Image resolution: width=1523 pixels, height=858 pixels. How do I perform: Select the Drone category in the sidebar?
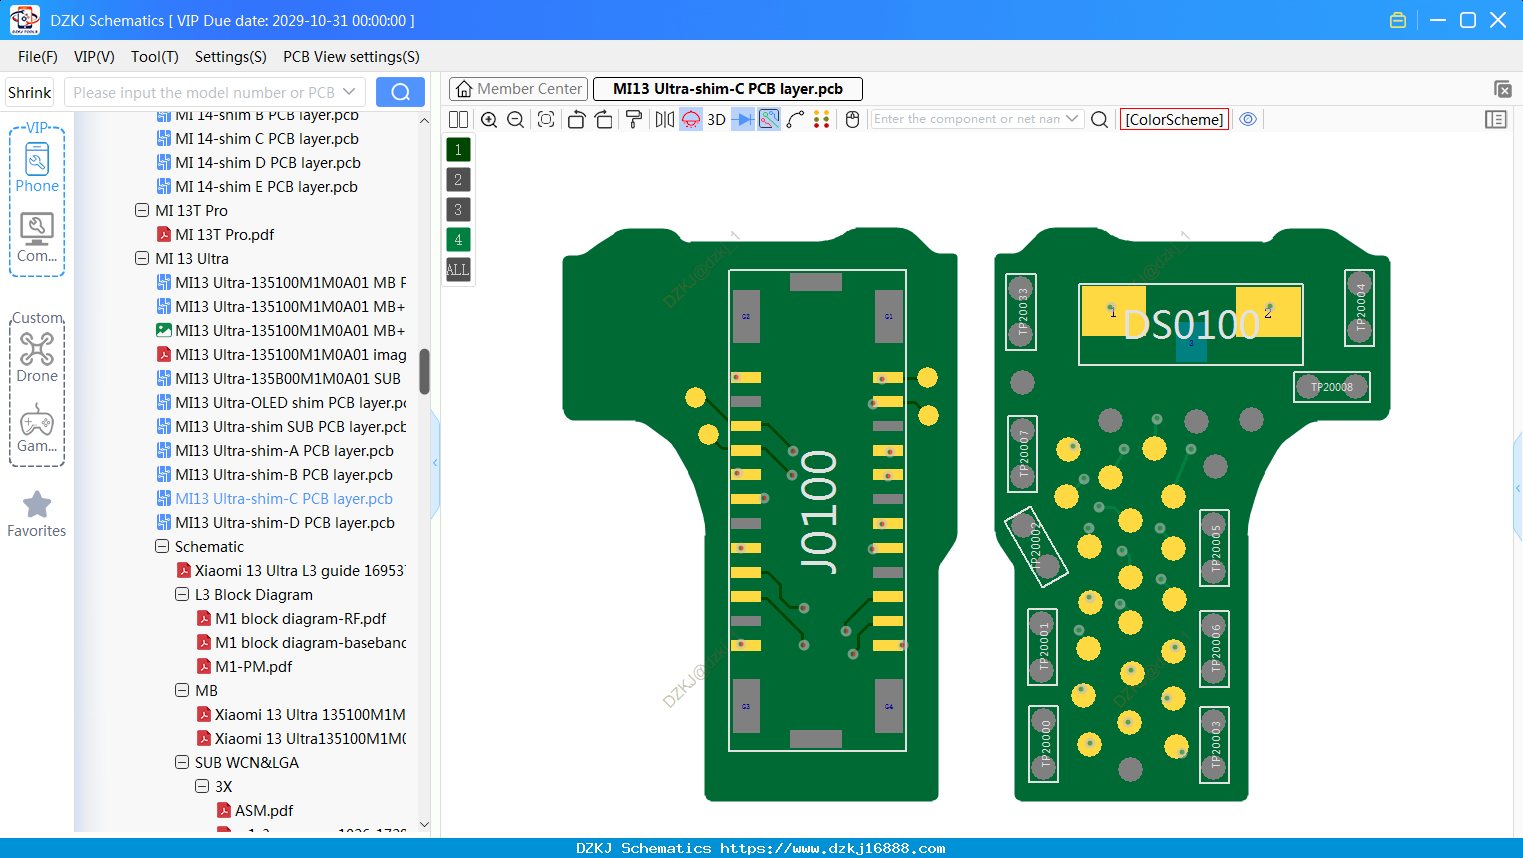tap(37, 357)
